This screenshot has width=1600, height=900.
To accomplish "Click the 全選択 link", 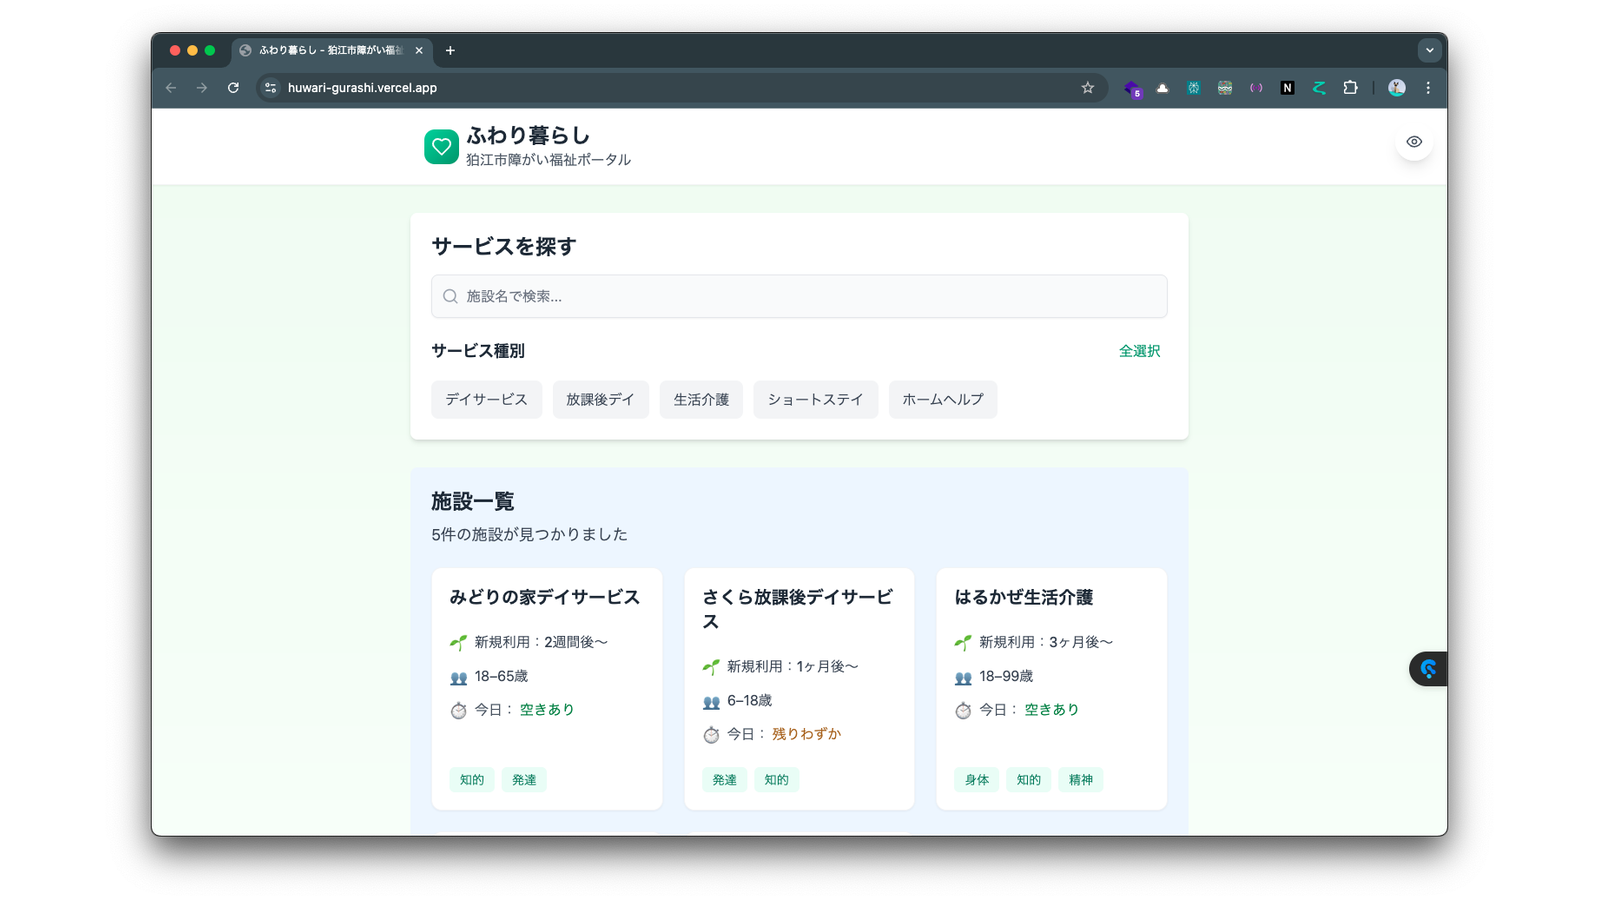I will click(1139, 351).
